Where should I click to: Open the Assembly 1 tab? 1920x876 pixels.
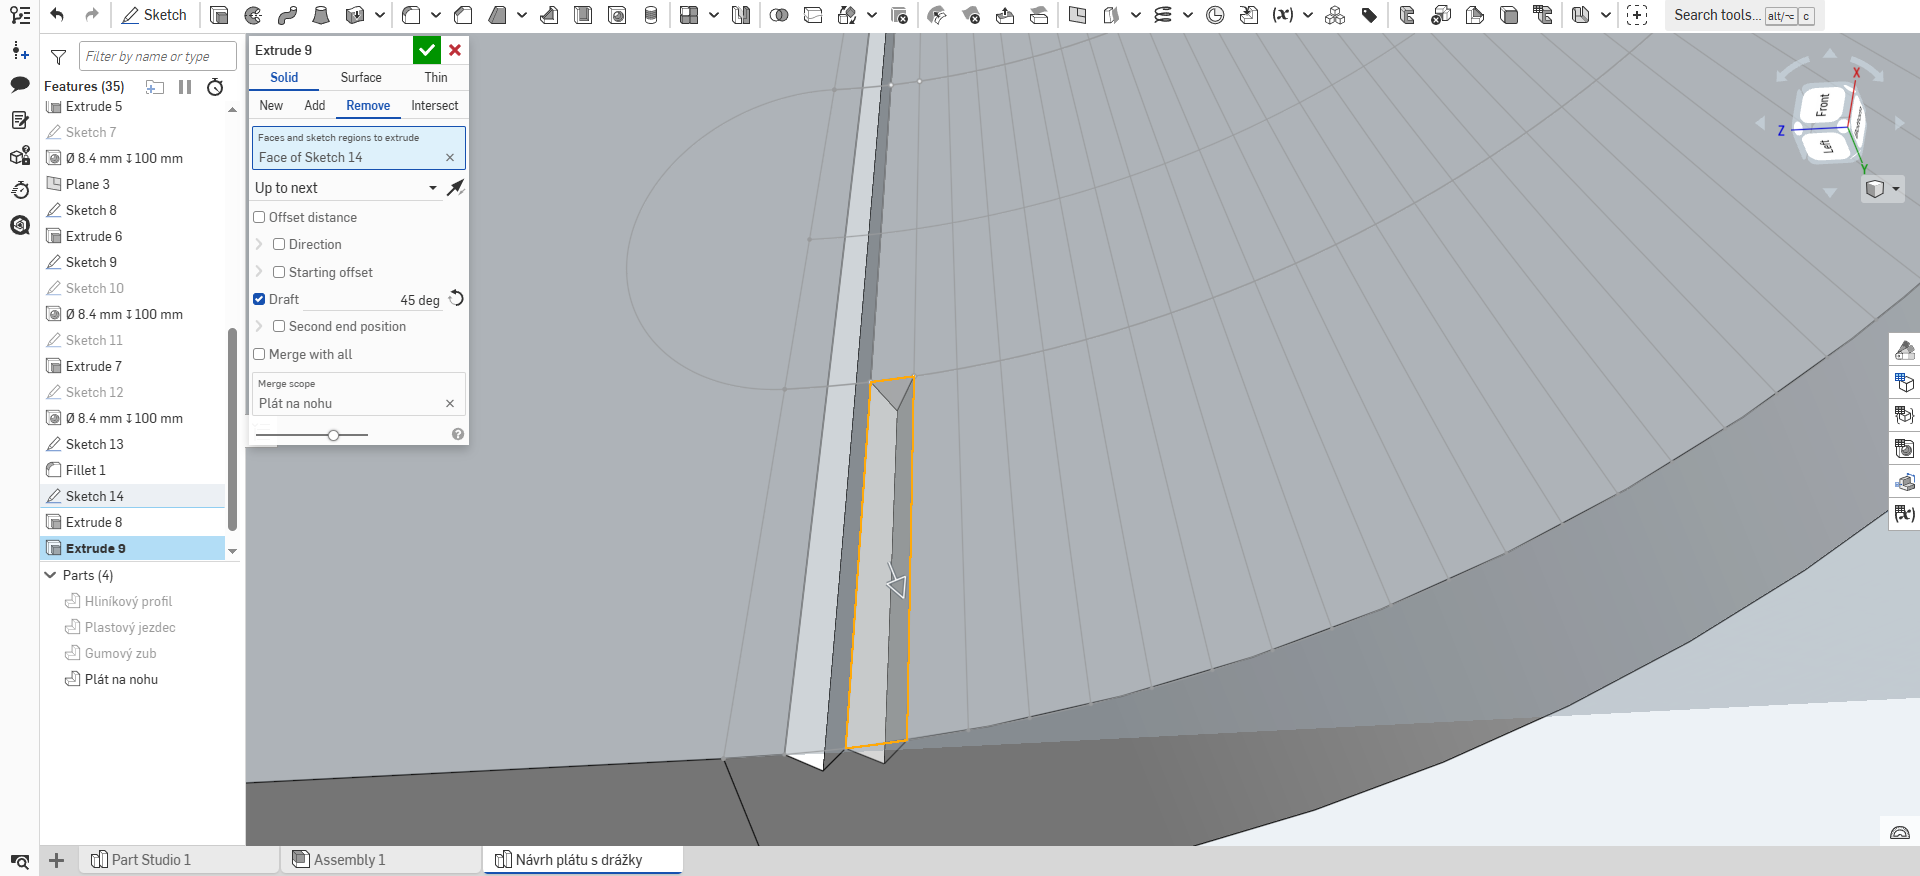pos(349,860)
